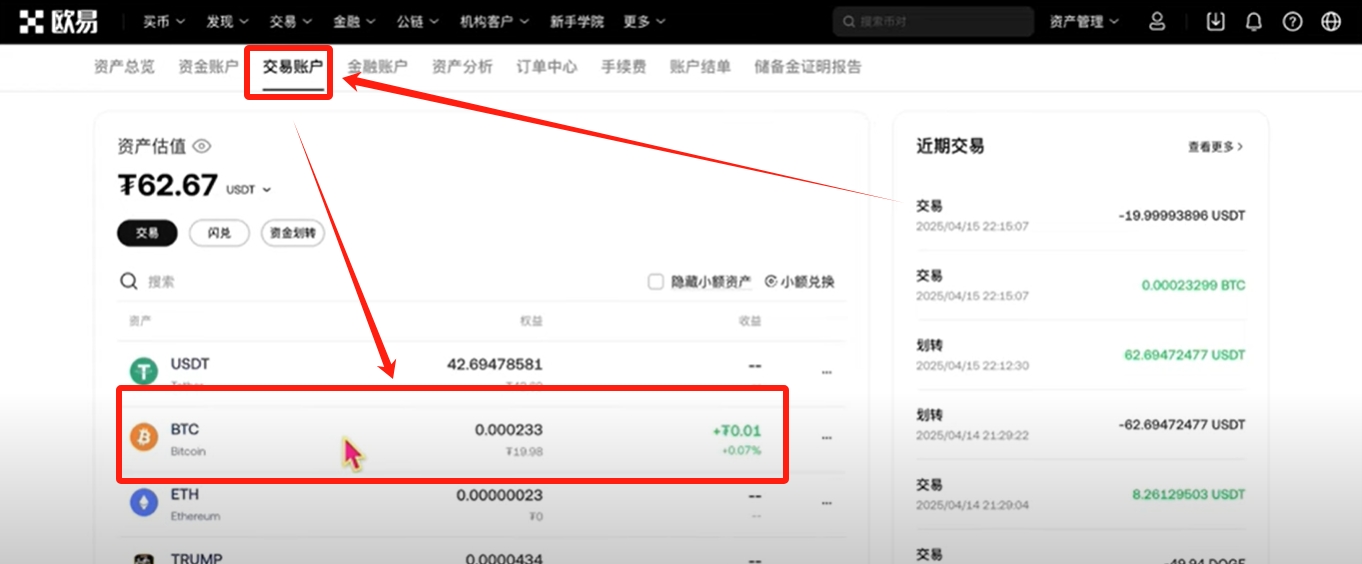Viewport: 1362px width, 564px height.
Task: Click total valuation ₮62.67
Action: [x=168, y=186]
